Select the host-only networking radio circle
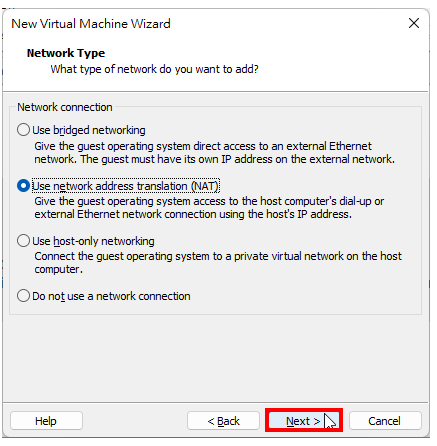This screenshot has height=446, width=437. (23, 241)
